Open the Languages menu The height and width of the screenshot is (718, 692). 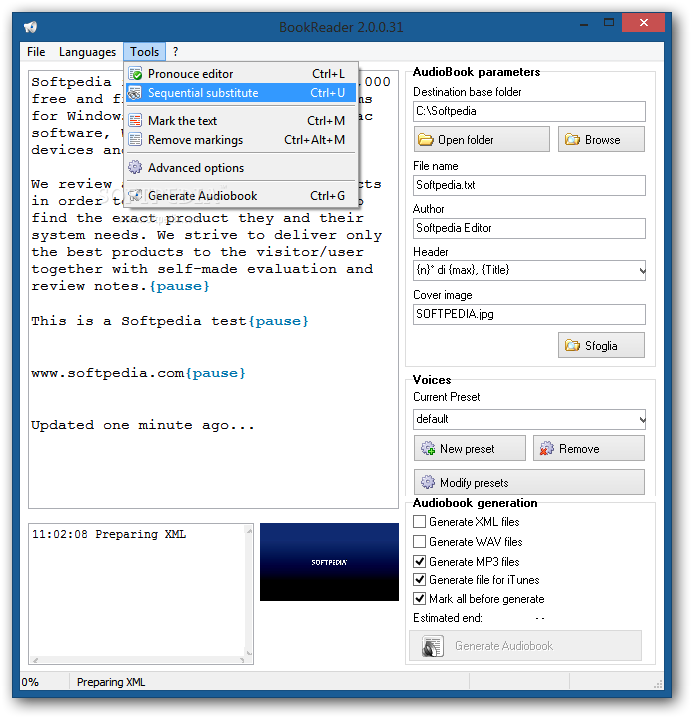[87, 52]
